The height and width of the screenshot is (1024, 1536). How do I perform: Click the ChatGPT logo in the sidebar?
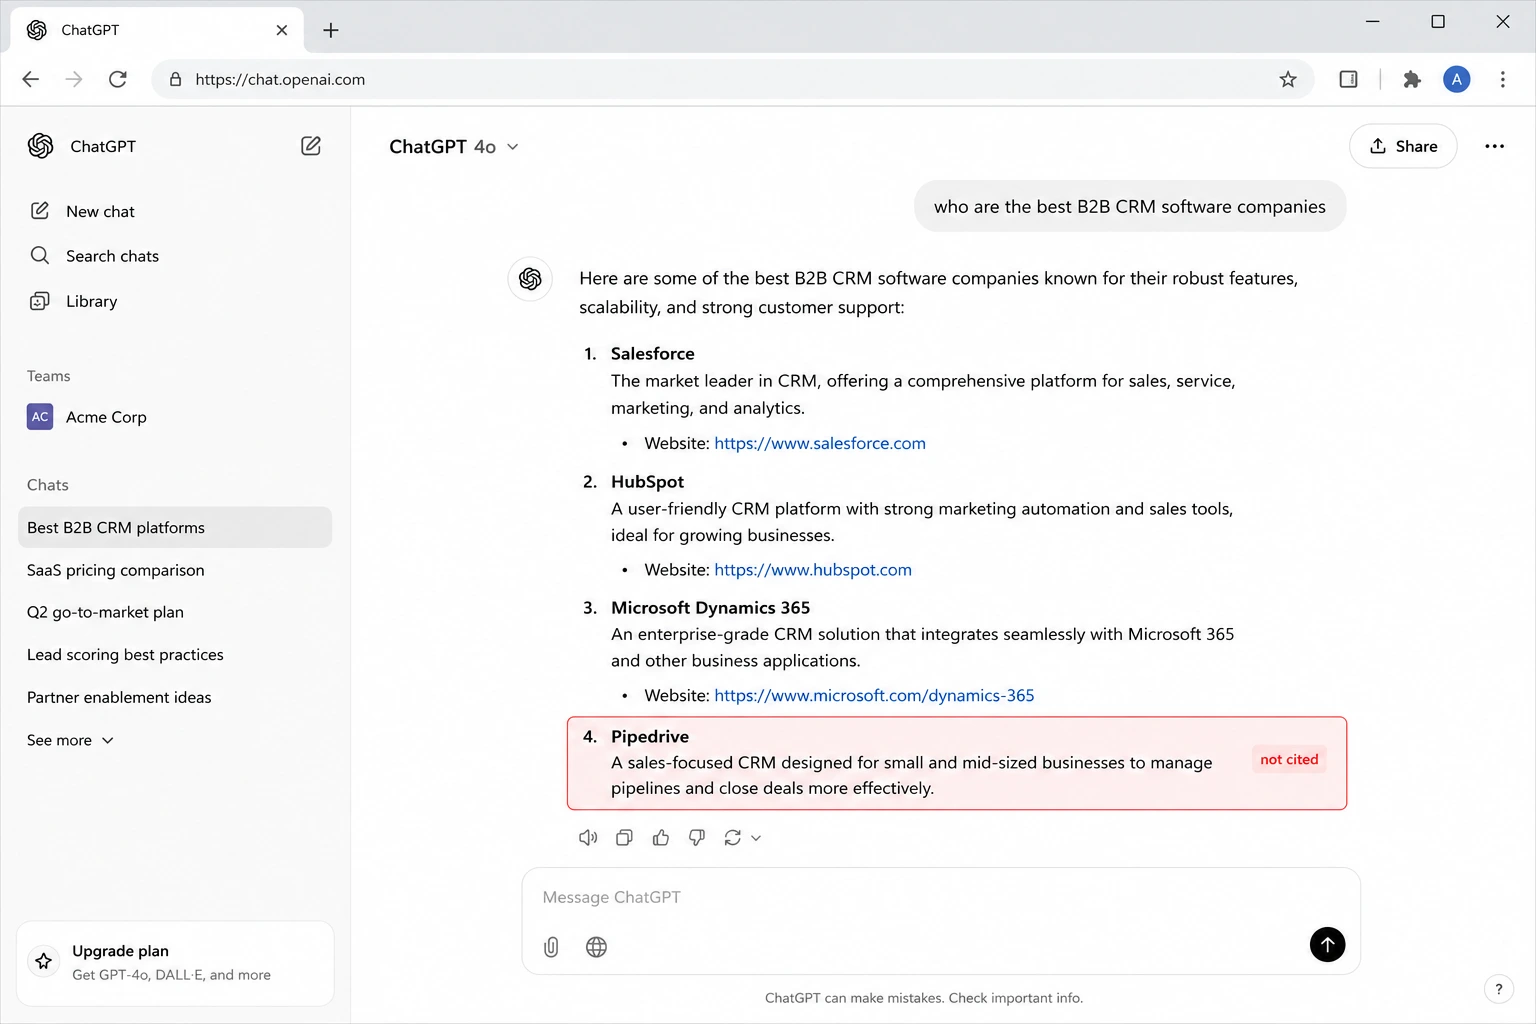coord(40,146)
